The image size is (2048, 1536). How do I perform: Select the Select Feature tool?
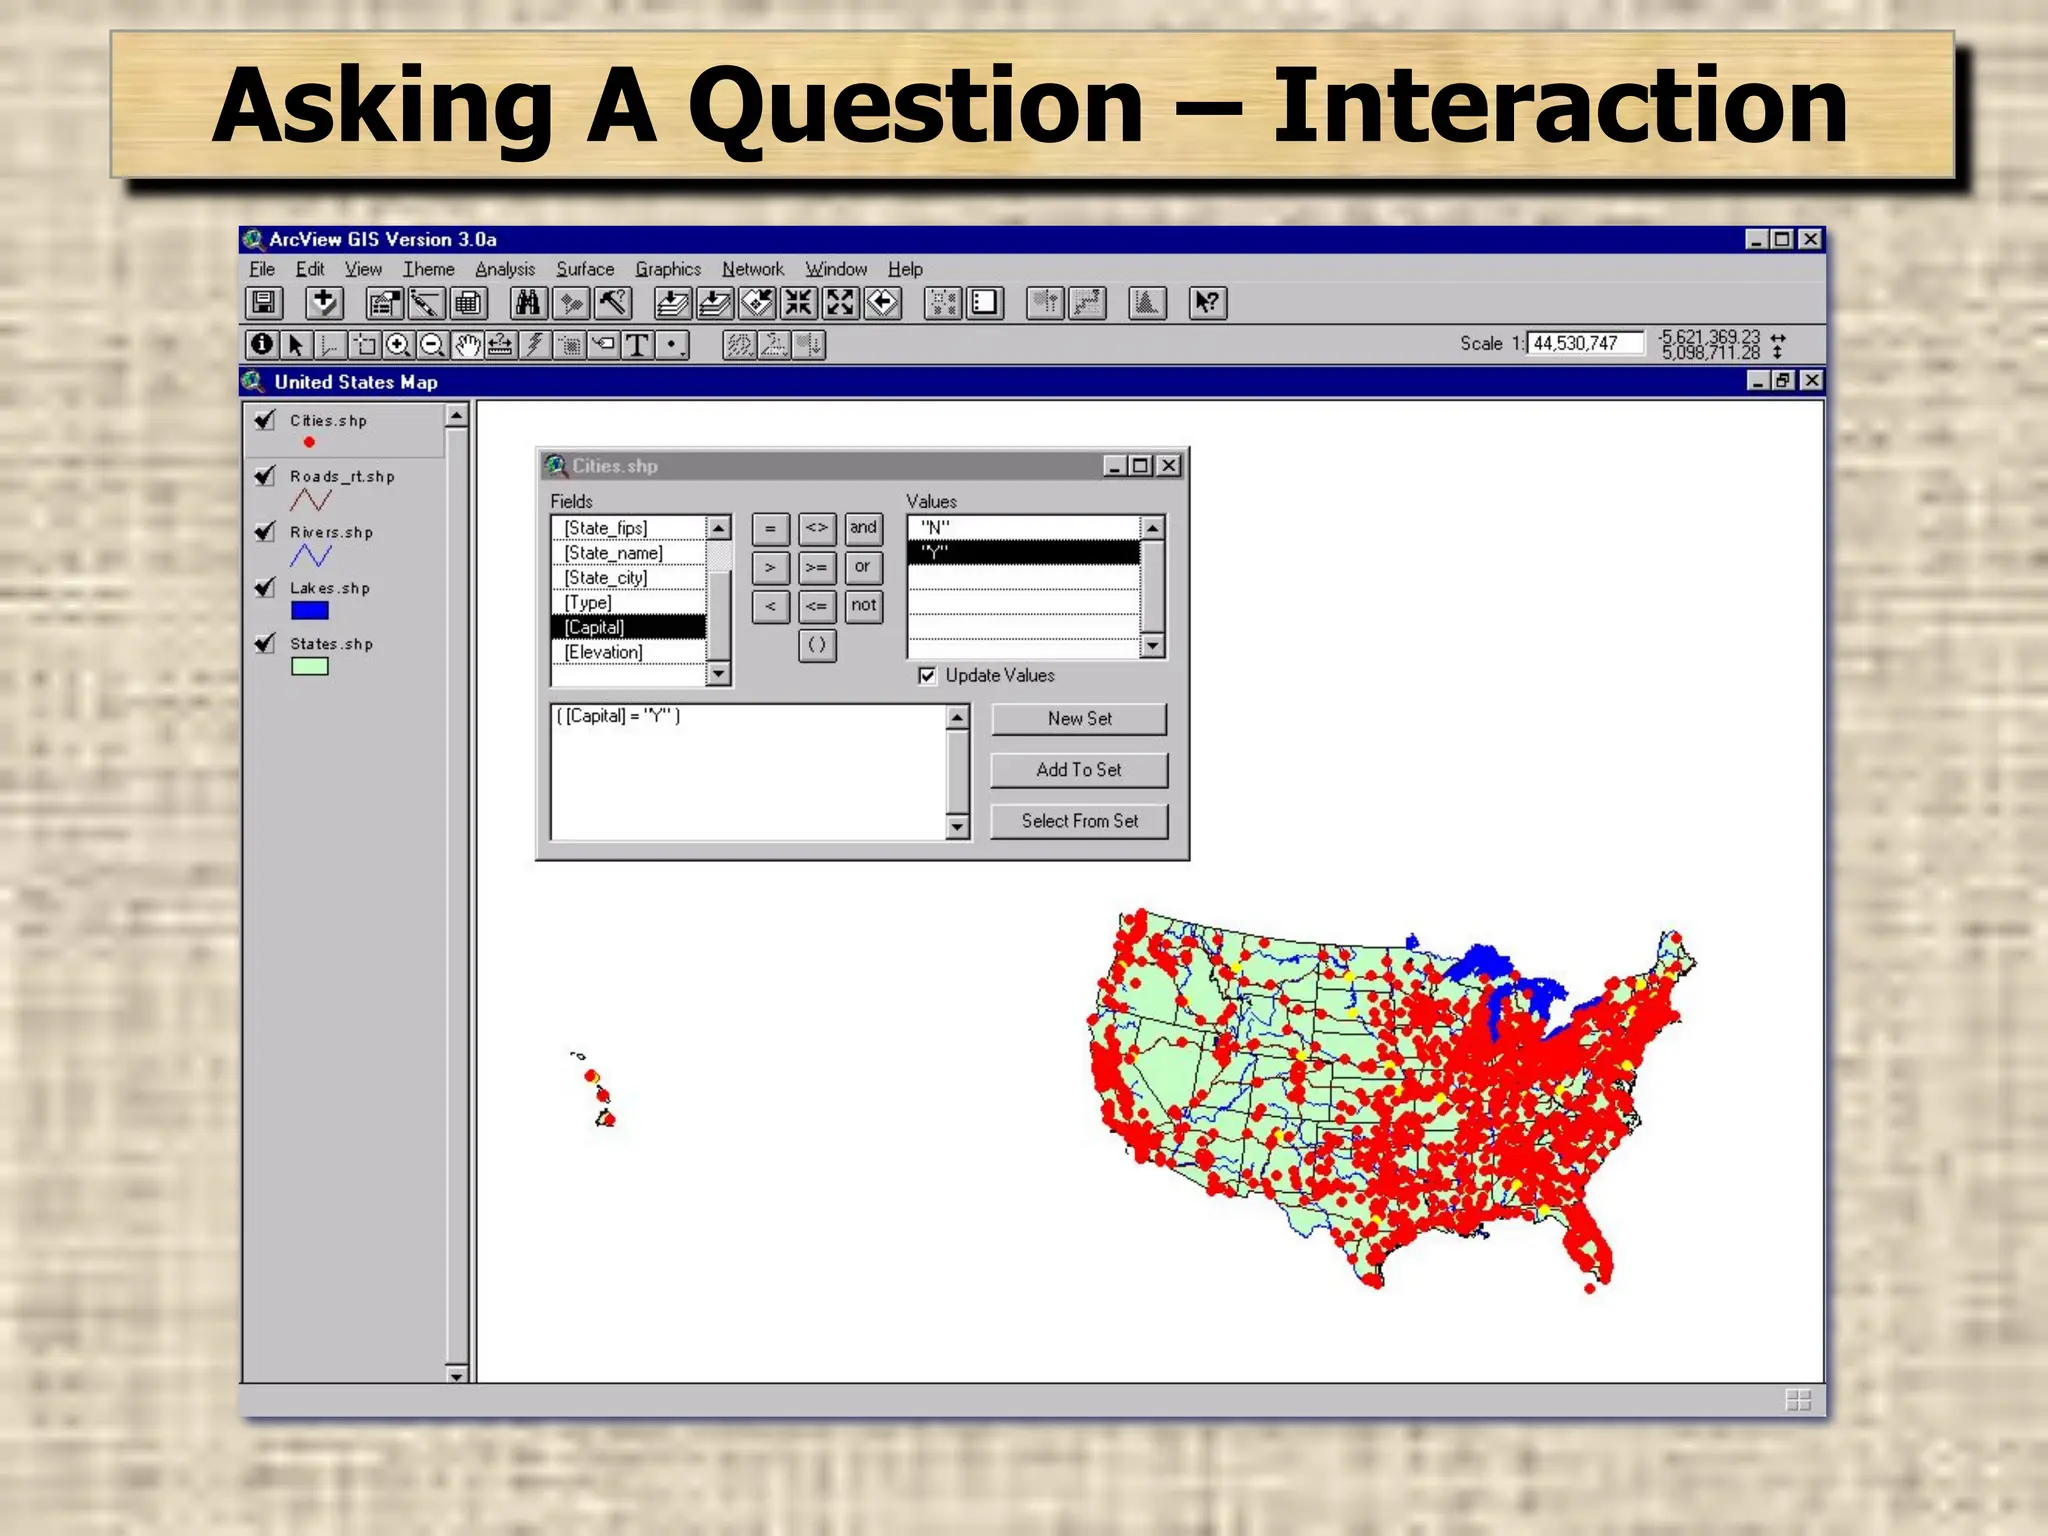point(364,345)
